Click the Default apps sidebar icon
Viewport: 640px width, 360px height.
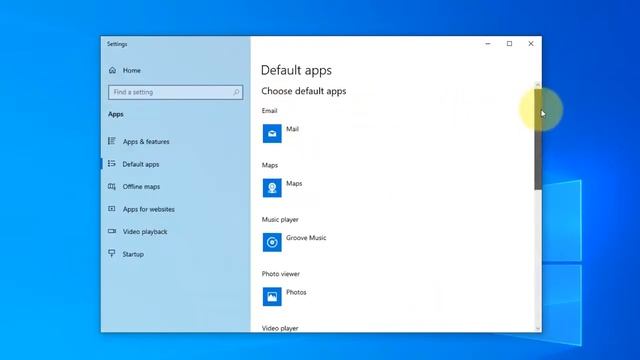111,164
